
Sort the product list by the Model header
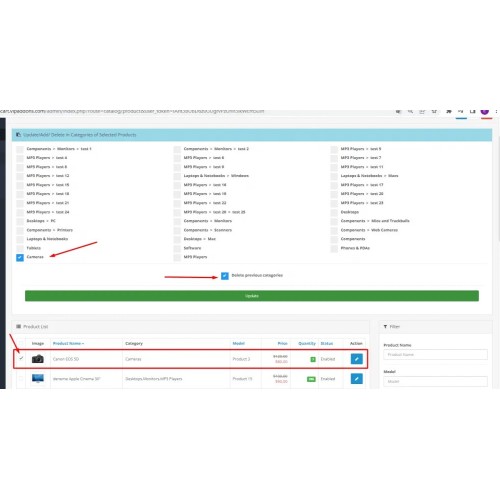pos(238,343)
